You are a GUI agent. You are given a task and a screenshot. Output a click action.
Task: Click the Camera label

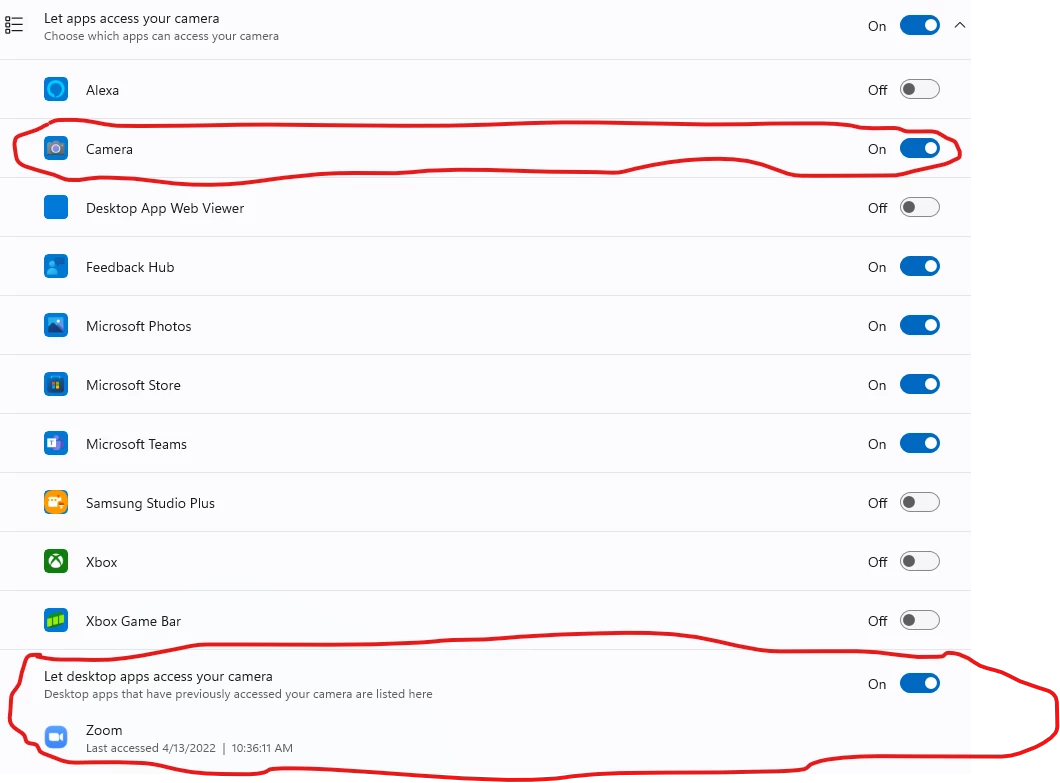pyautogui.click(x=109, y=149)
